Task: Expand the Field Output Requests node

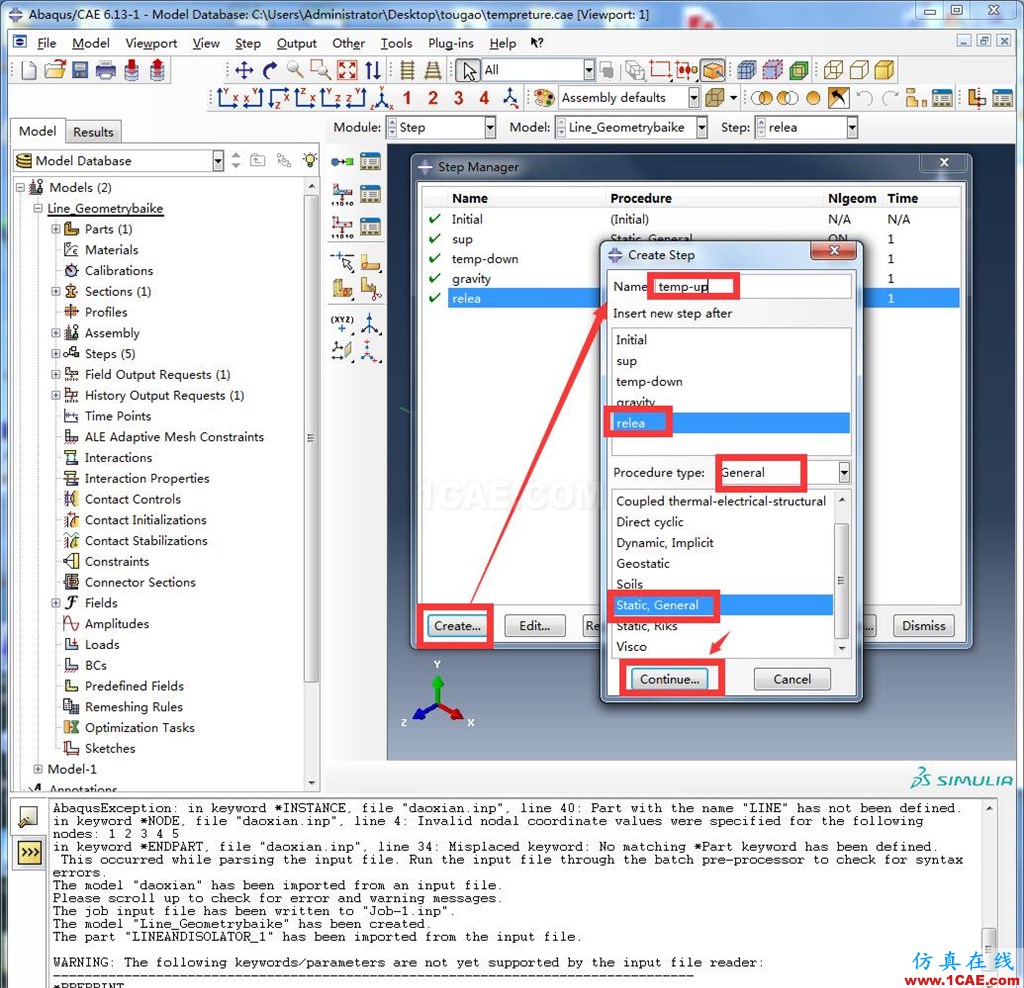Action: pyautogui.click(x=56, y=375)
